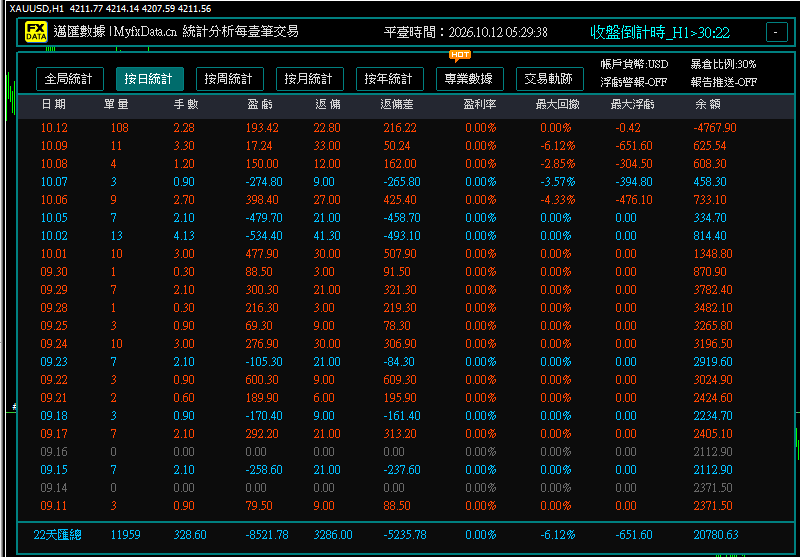Click the 帳戶貨幣:USD label
The image size is (800, 557).
pyautogui.click(x=634, y=64)
